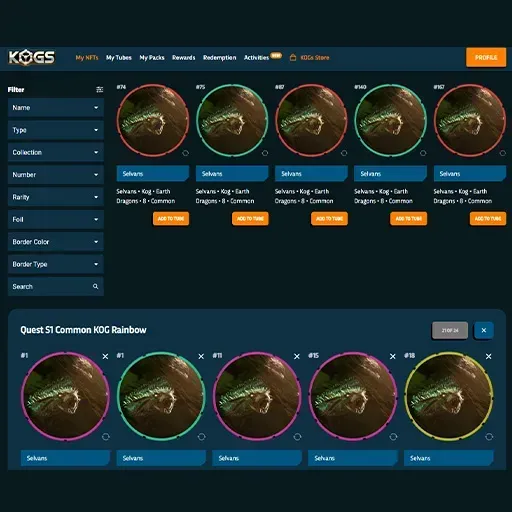Add card #75 to tube
Screen dimensions: 512x512
pyautogui.click(x=250, y=219)
